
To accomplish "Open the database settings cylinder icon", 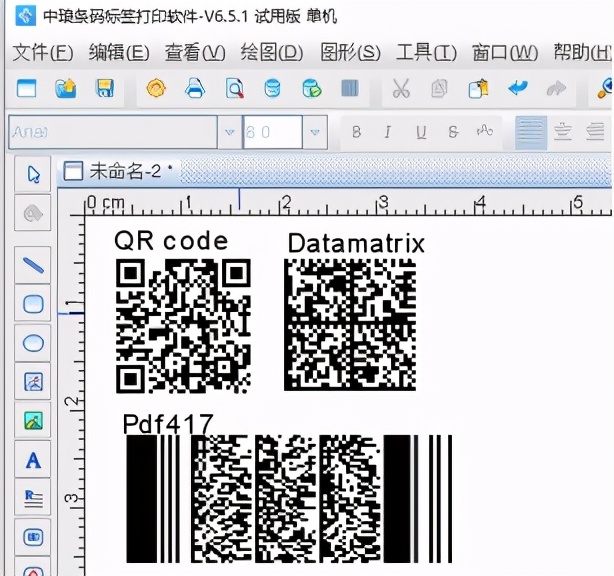I will pos(273,88).
